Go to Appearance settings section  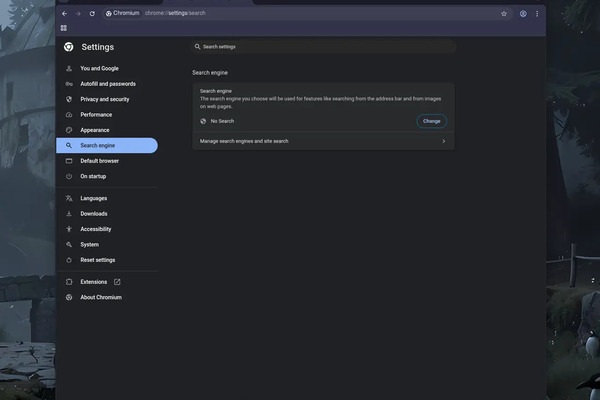pyautogui.click(x=95, y=130)
